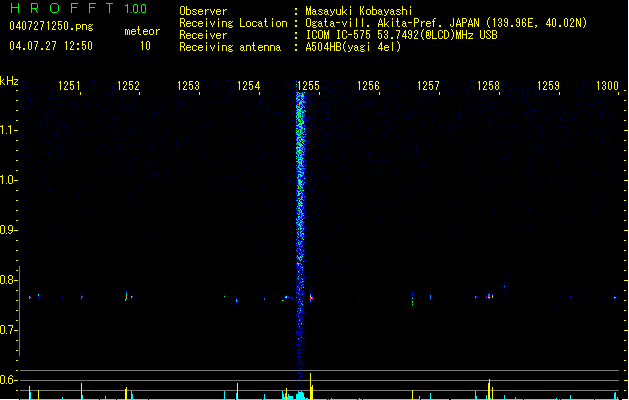The image size is (629, 400).
Task: Click the 1251 time axis label
Action: [69, 86]
